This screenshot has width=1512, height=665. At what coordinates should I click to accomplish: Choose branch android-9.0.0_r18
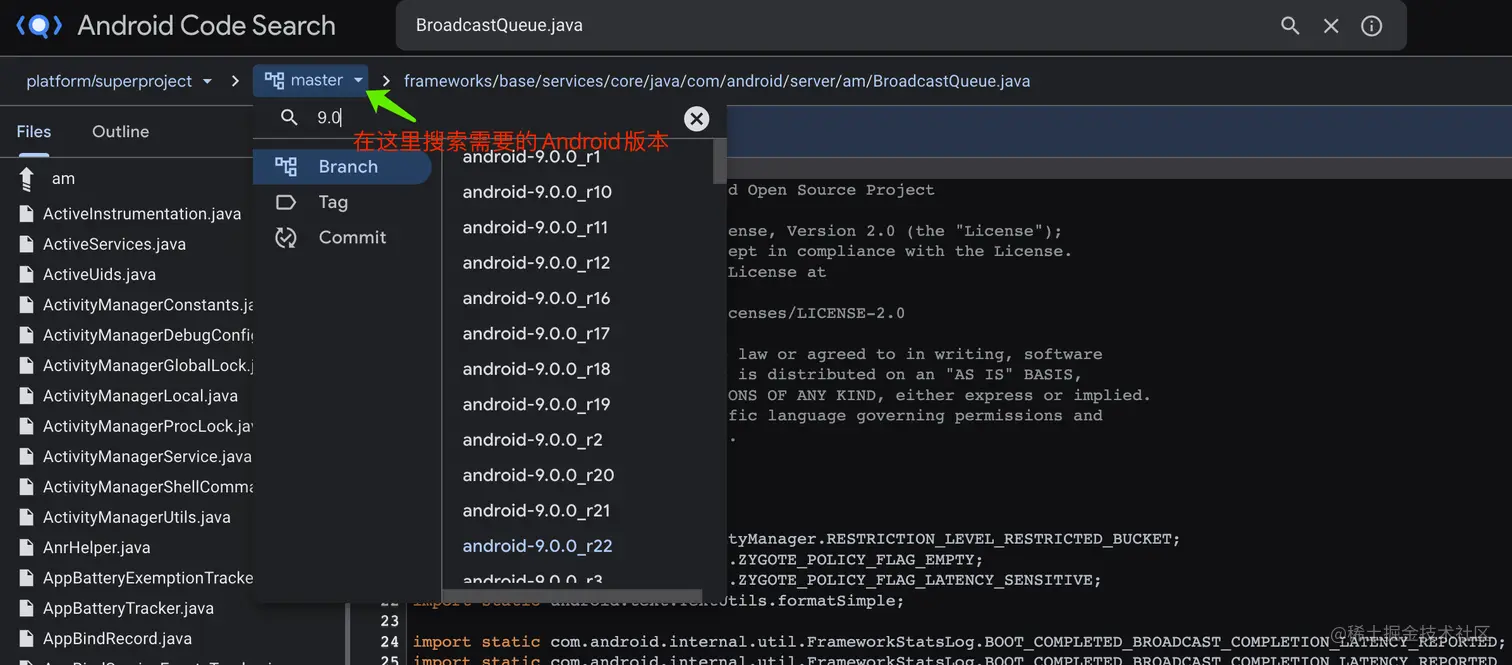tap(536, 369)
